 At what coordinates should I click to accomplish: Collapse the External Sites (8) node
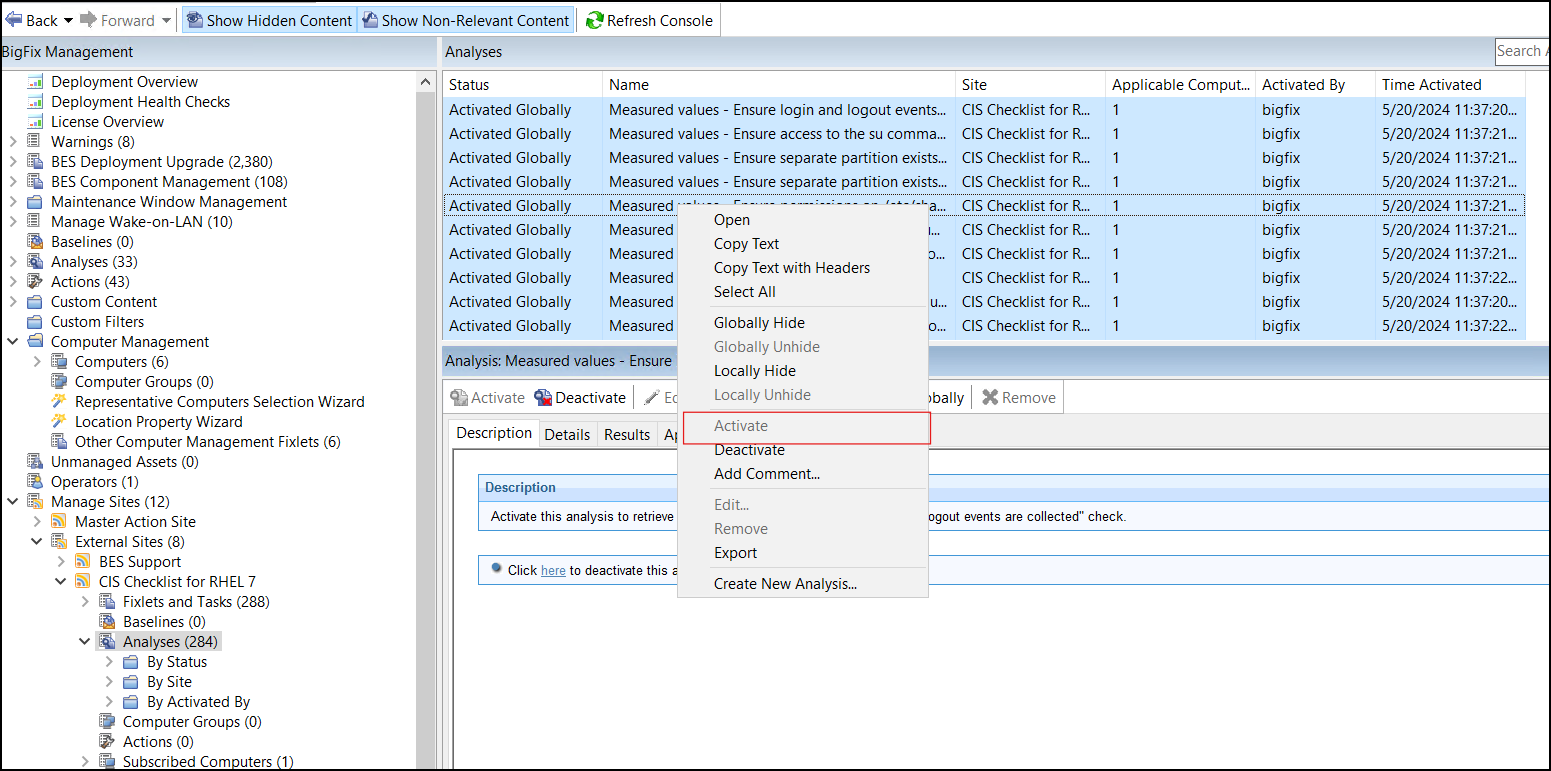click(x=37, y=542)
